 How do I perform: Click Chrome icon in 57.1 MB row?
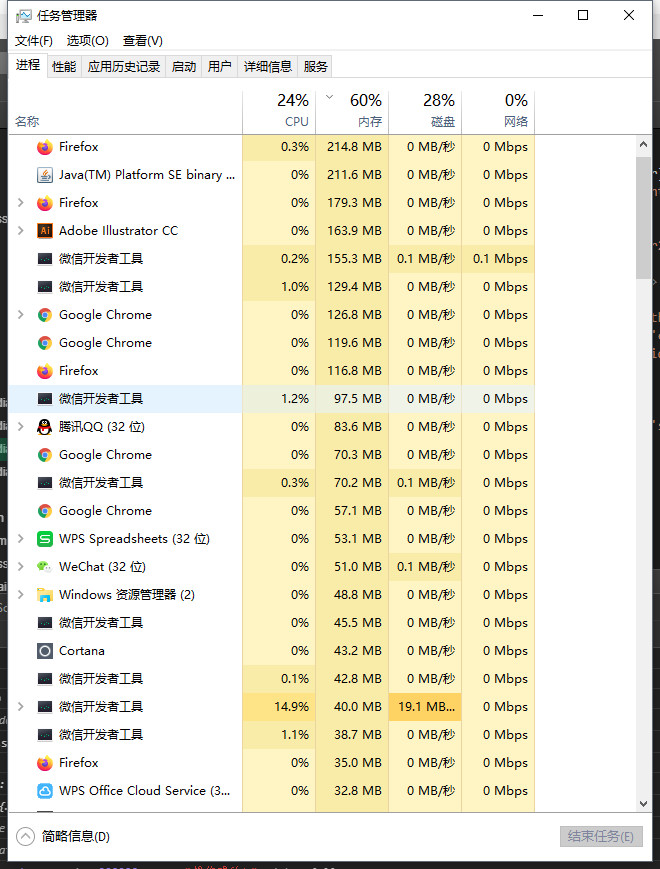point(45,511)
